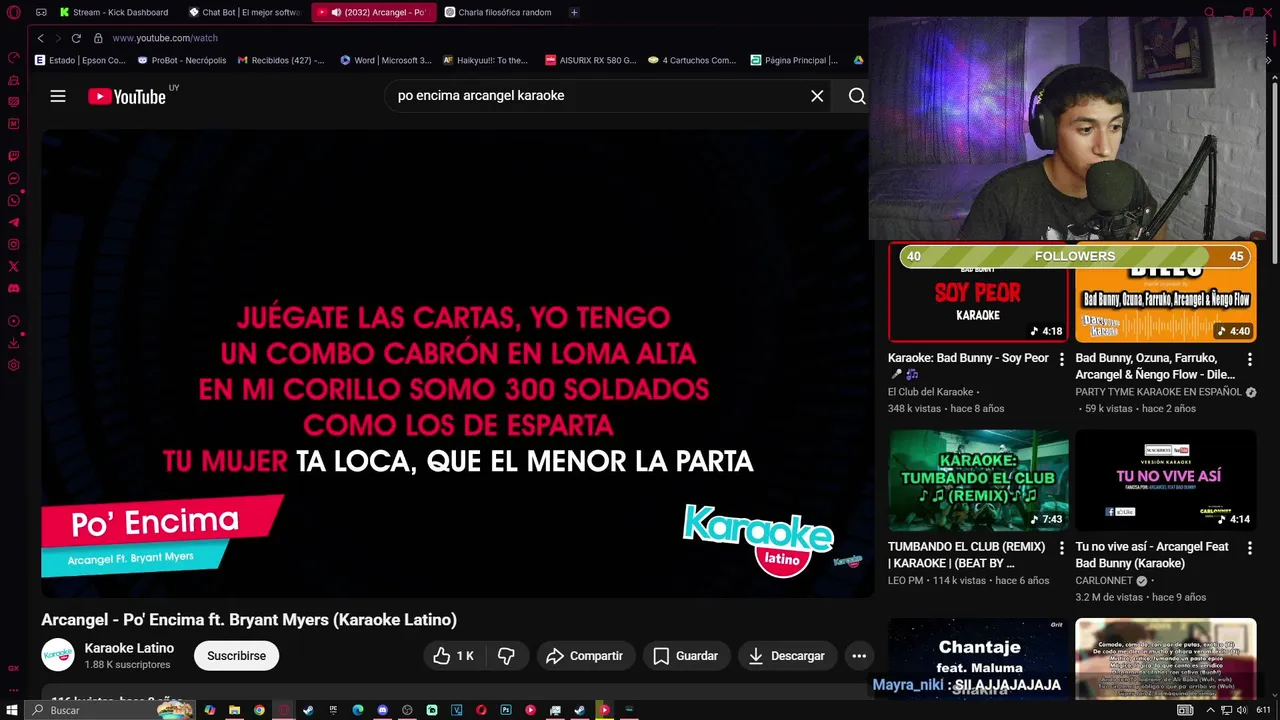Switch to Charla filosófica random tab
The height and width of the screenshot is (720, 1280).
[500, 13]
